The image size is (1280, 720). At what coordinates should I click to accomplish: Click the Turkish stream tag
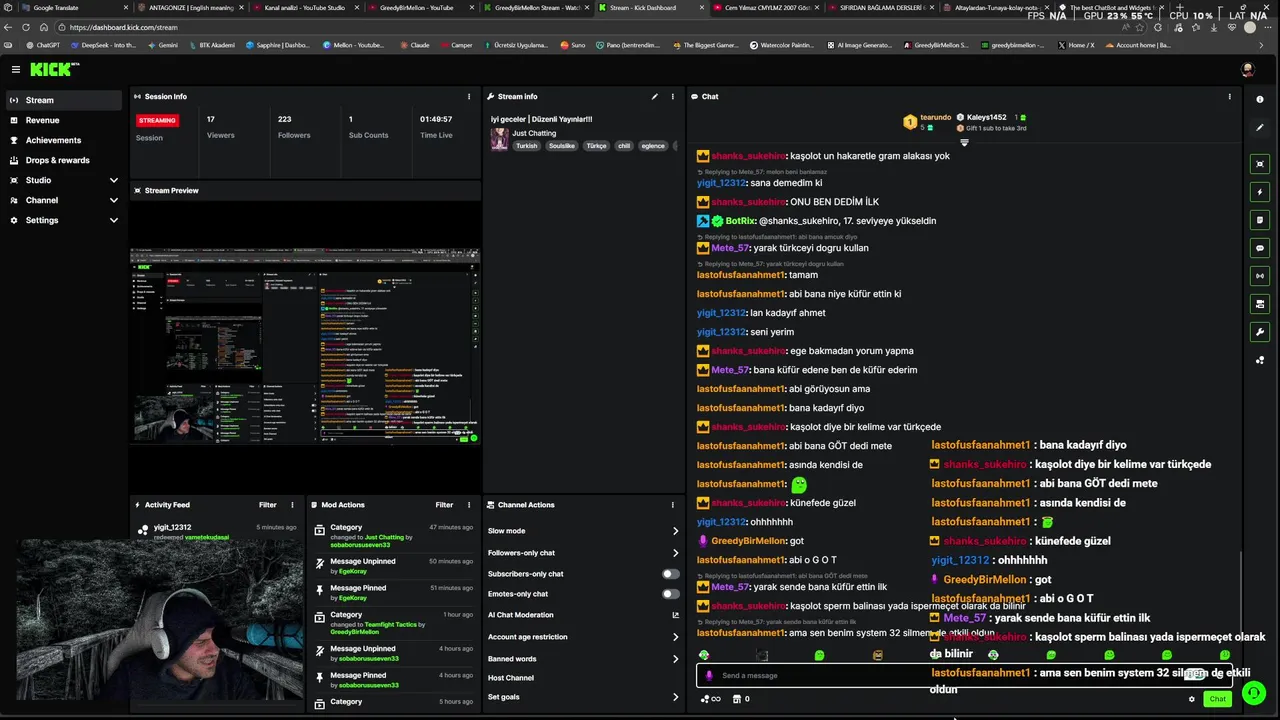coord(526,146)
